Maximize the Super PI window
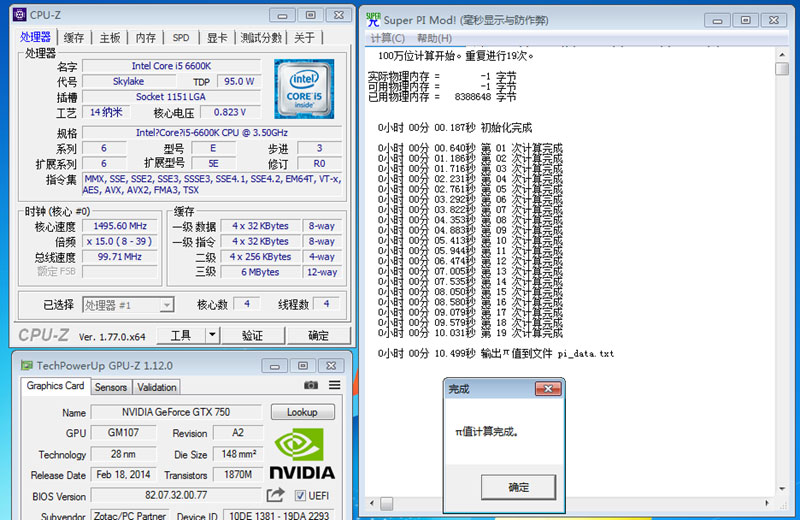800x520 pixels. coord(745,20)
